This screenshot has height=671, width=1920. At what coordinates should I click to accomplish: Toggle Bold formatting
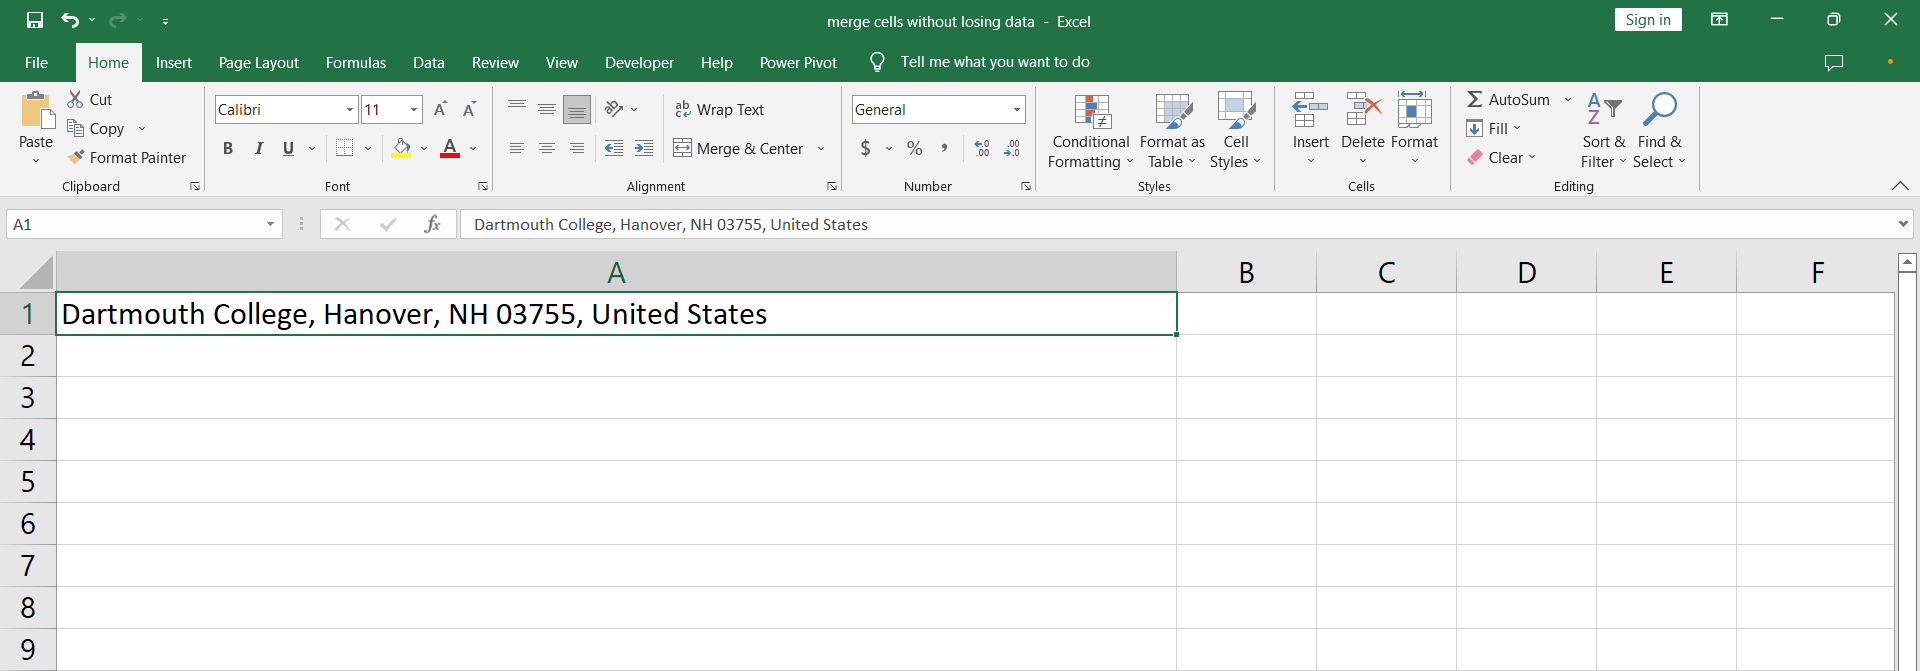(x=228, y=148)
